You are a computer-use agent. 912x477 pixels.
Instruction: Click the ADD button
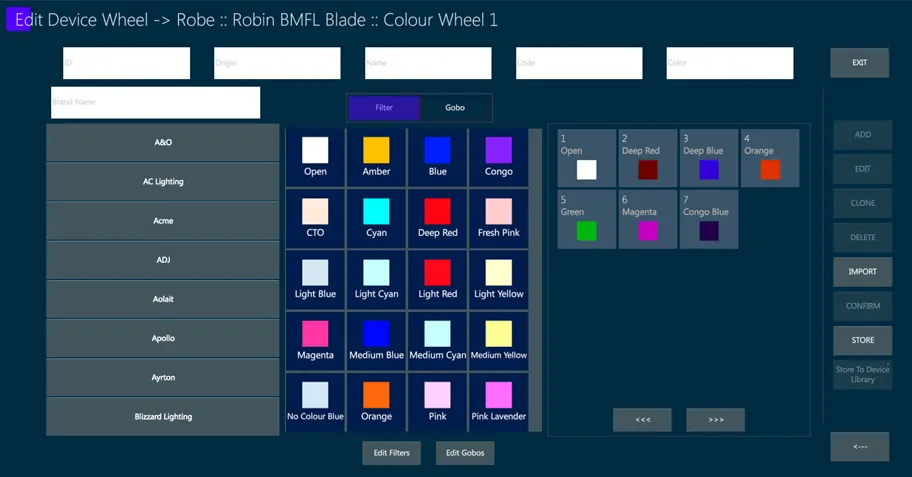click(x=863, y=135)
